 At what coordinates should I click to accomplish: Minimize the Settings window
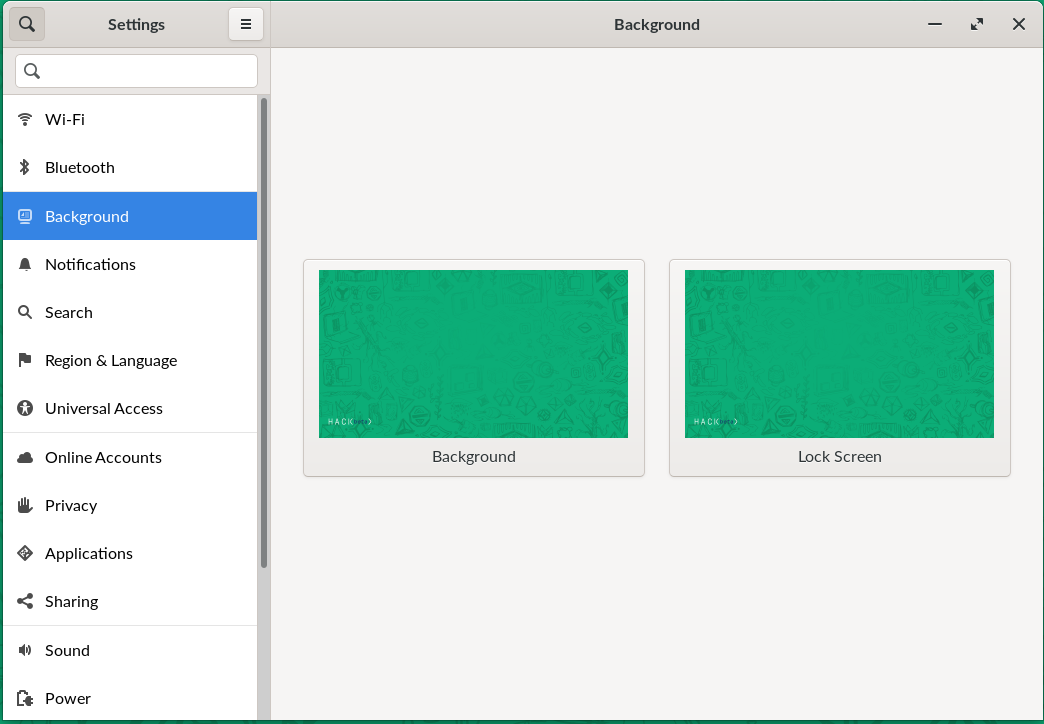(935, 24)
